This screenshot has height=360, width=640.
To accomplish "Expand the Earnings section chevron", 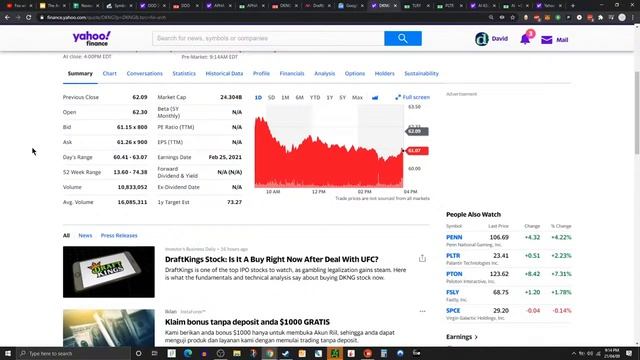I will pos(476,337).
